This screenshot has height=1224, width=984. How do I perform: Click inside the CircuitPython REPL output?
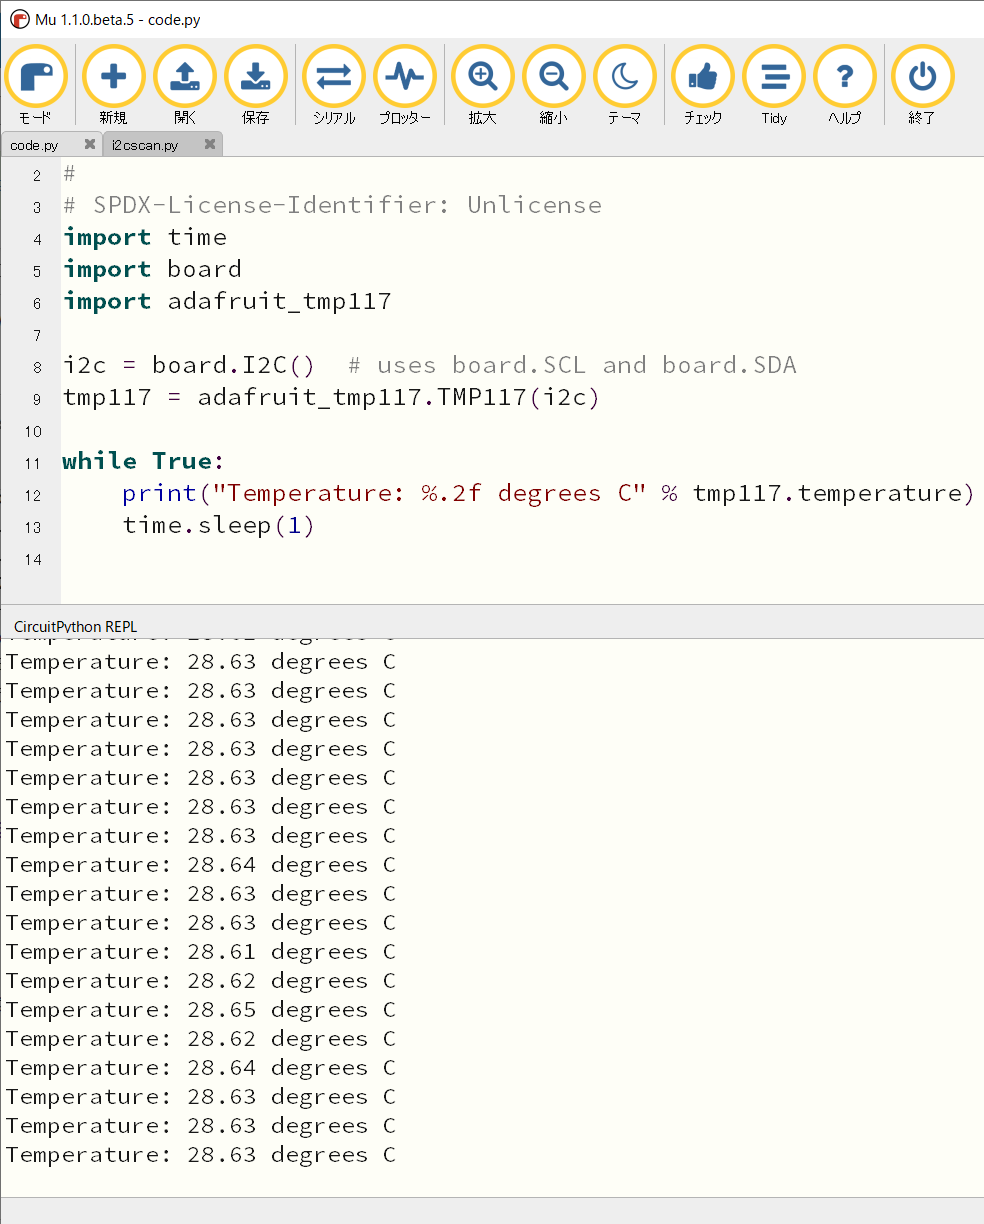point(500,900)
